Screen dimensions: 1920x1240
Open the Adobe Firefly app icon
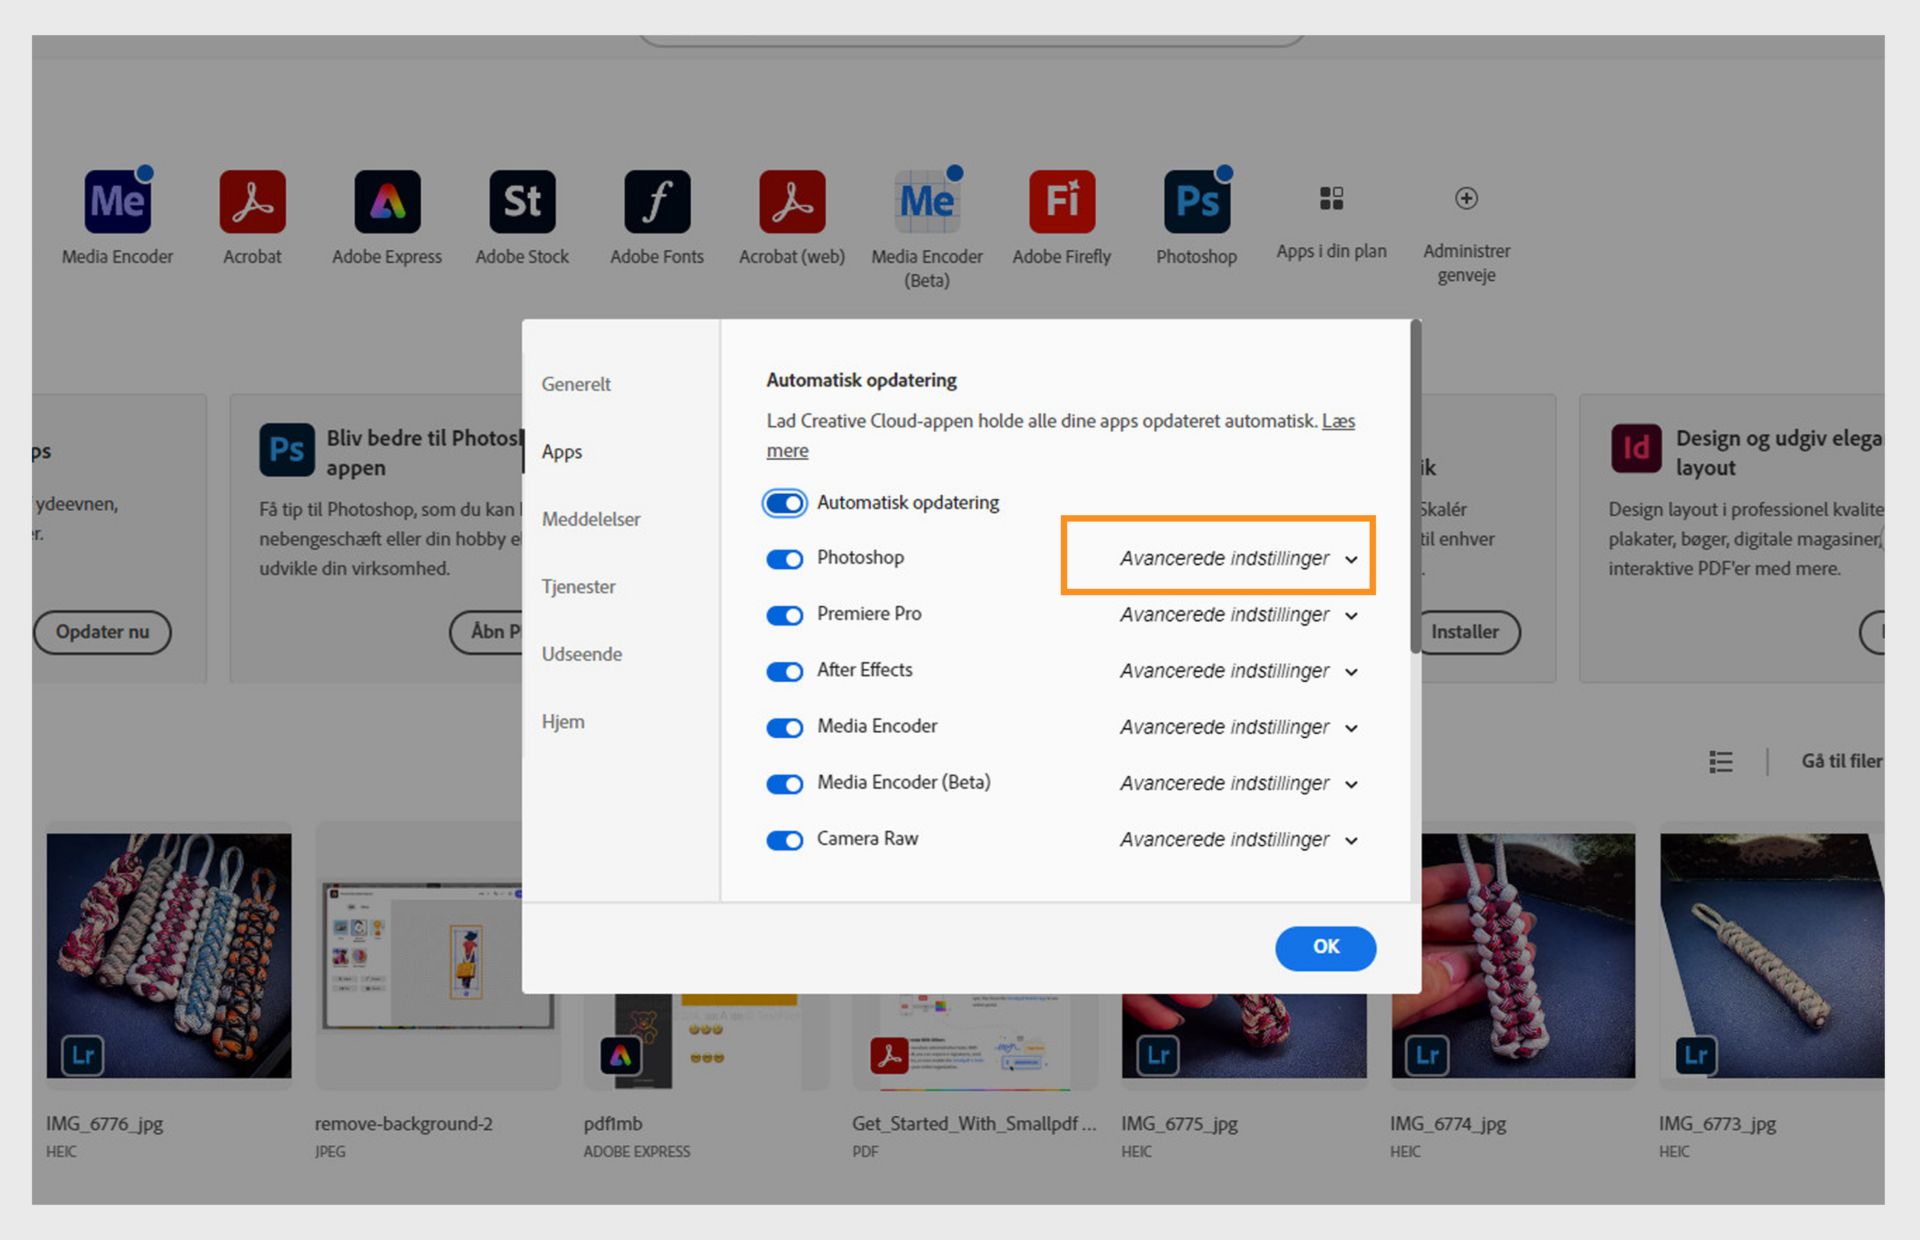click(x=1062, y=201)
